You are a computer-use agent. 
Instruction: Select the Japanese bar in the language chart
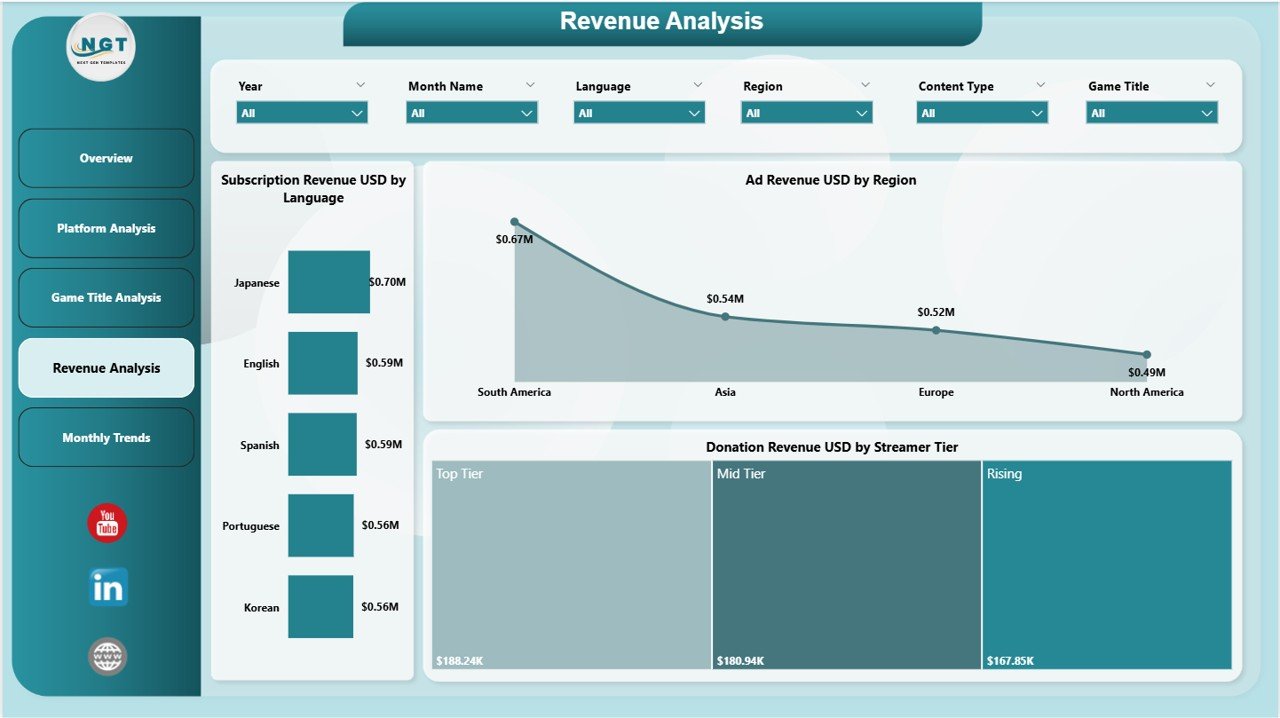pyautogui.click(x=329, y=282)
